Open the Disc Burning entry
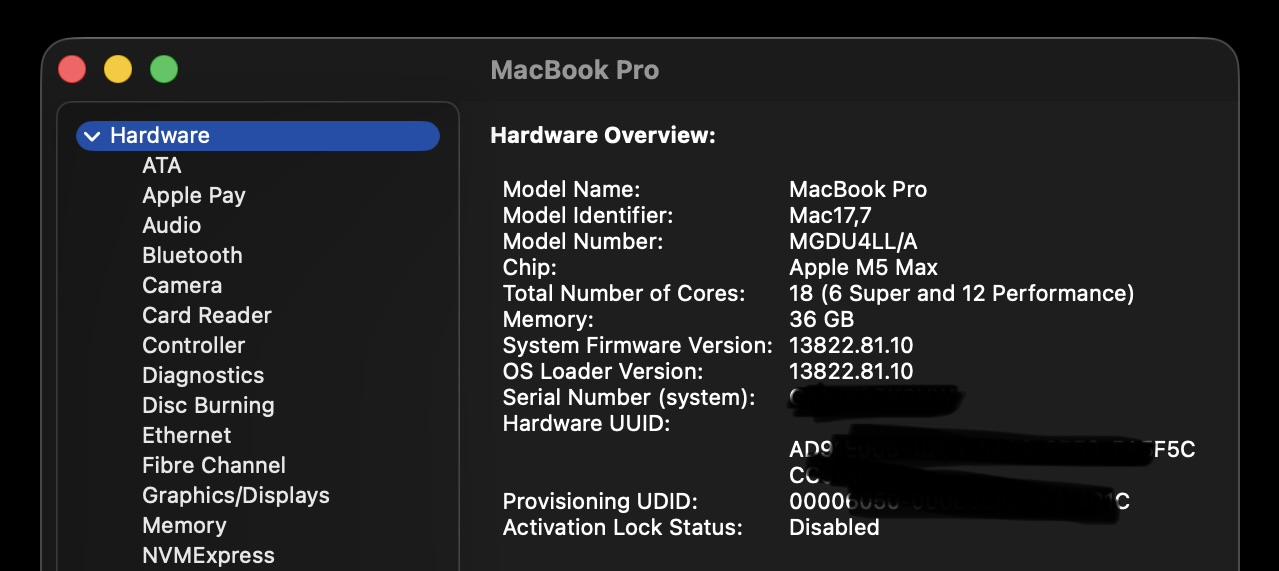1279x571 pixels. (x=208, y=405)
